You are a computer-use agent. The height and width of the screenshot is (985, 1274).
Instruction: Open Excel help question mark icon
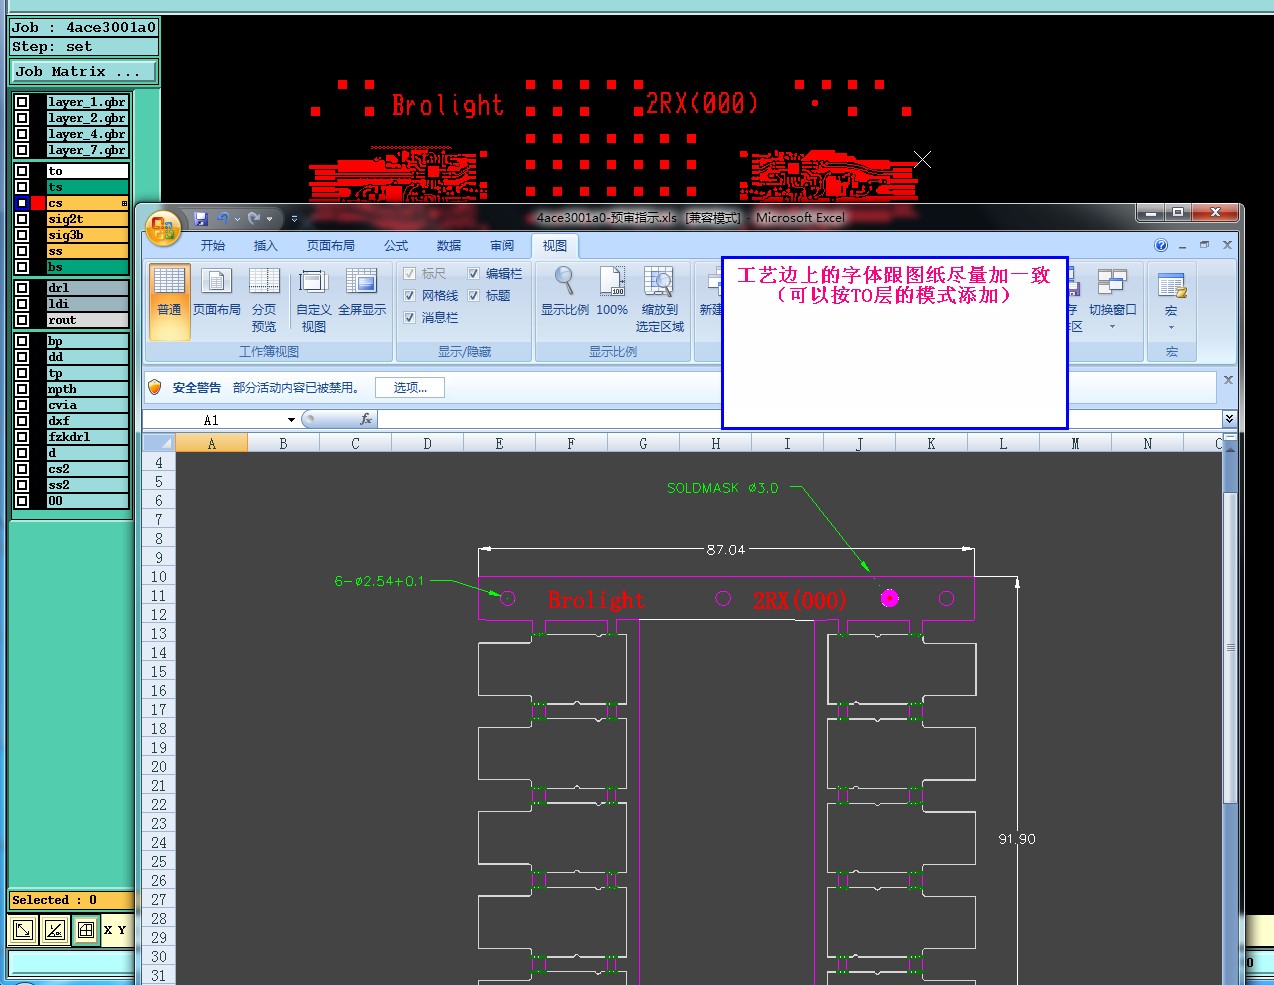(1161, 245)
